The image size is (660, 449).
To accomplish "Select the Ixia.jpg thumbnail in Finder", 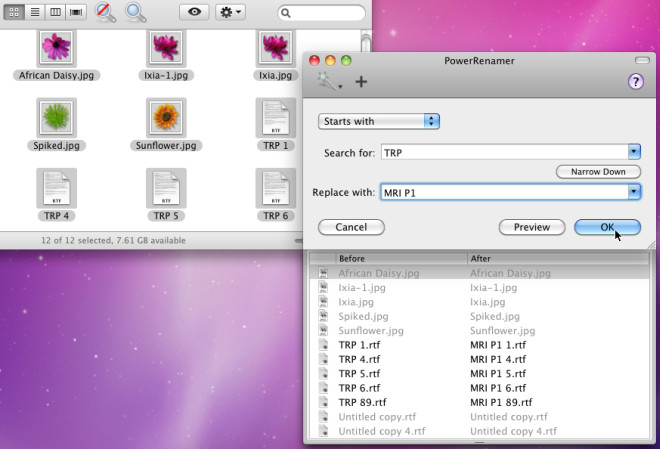I will 276,48.
